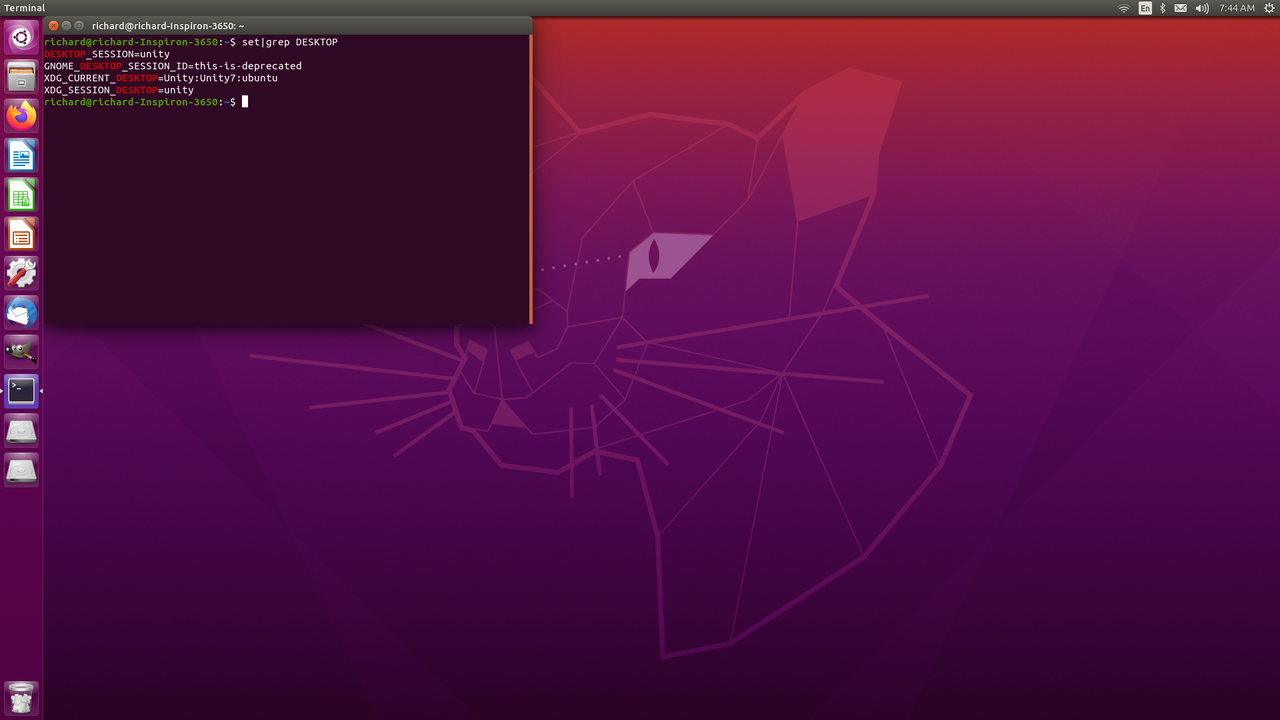This screenshot has height=720, width=1280.
Task: Click the XDG_CURRENT_DESKTOP=Unity:Unity7:ubuntu line
Action: coord(161,78)
